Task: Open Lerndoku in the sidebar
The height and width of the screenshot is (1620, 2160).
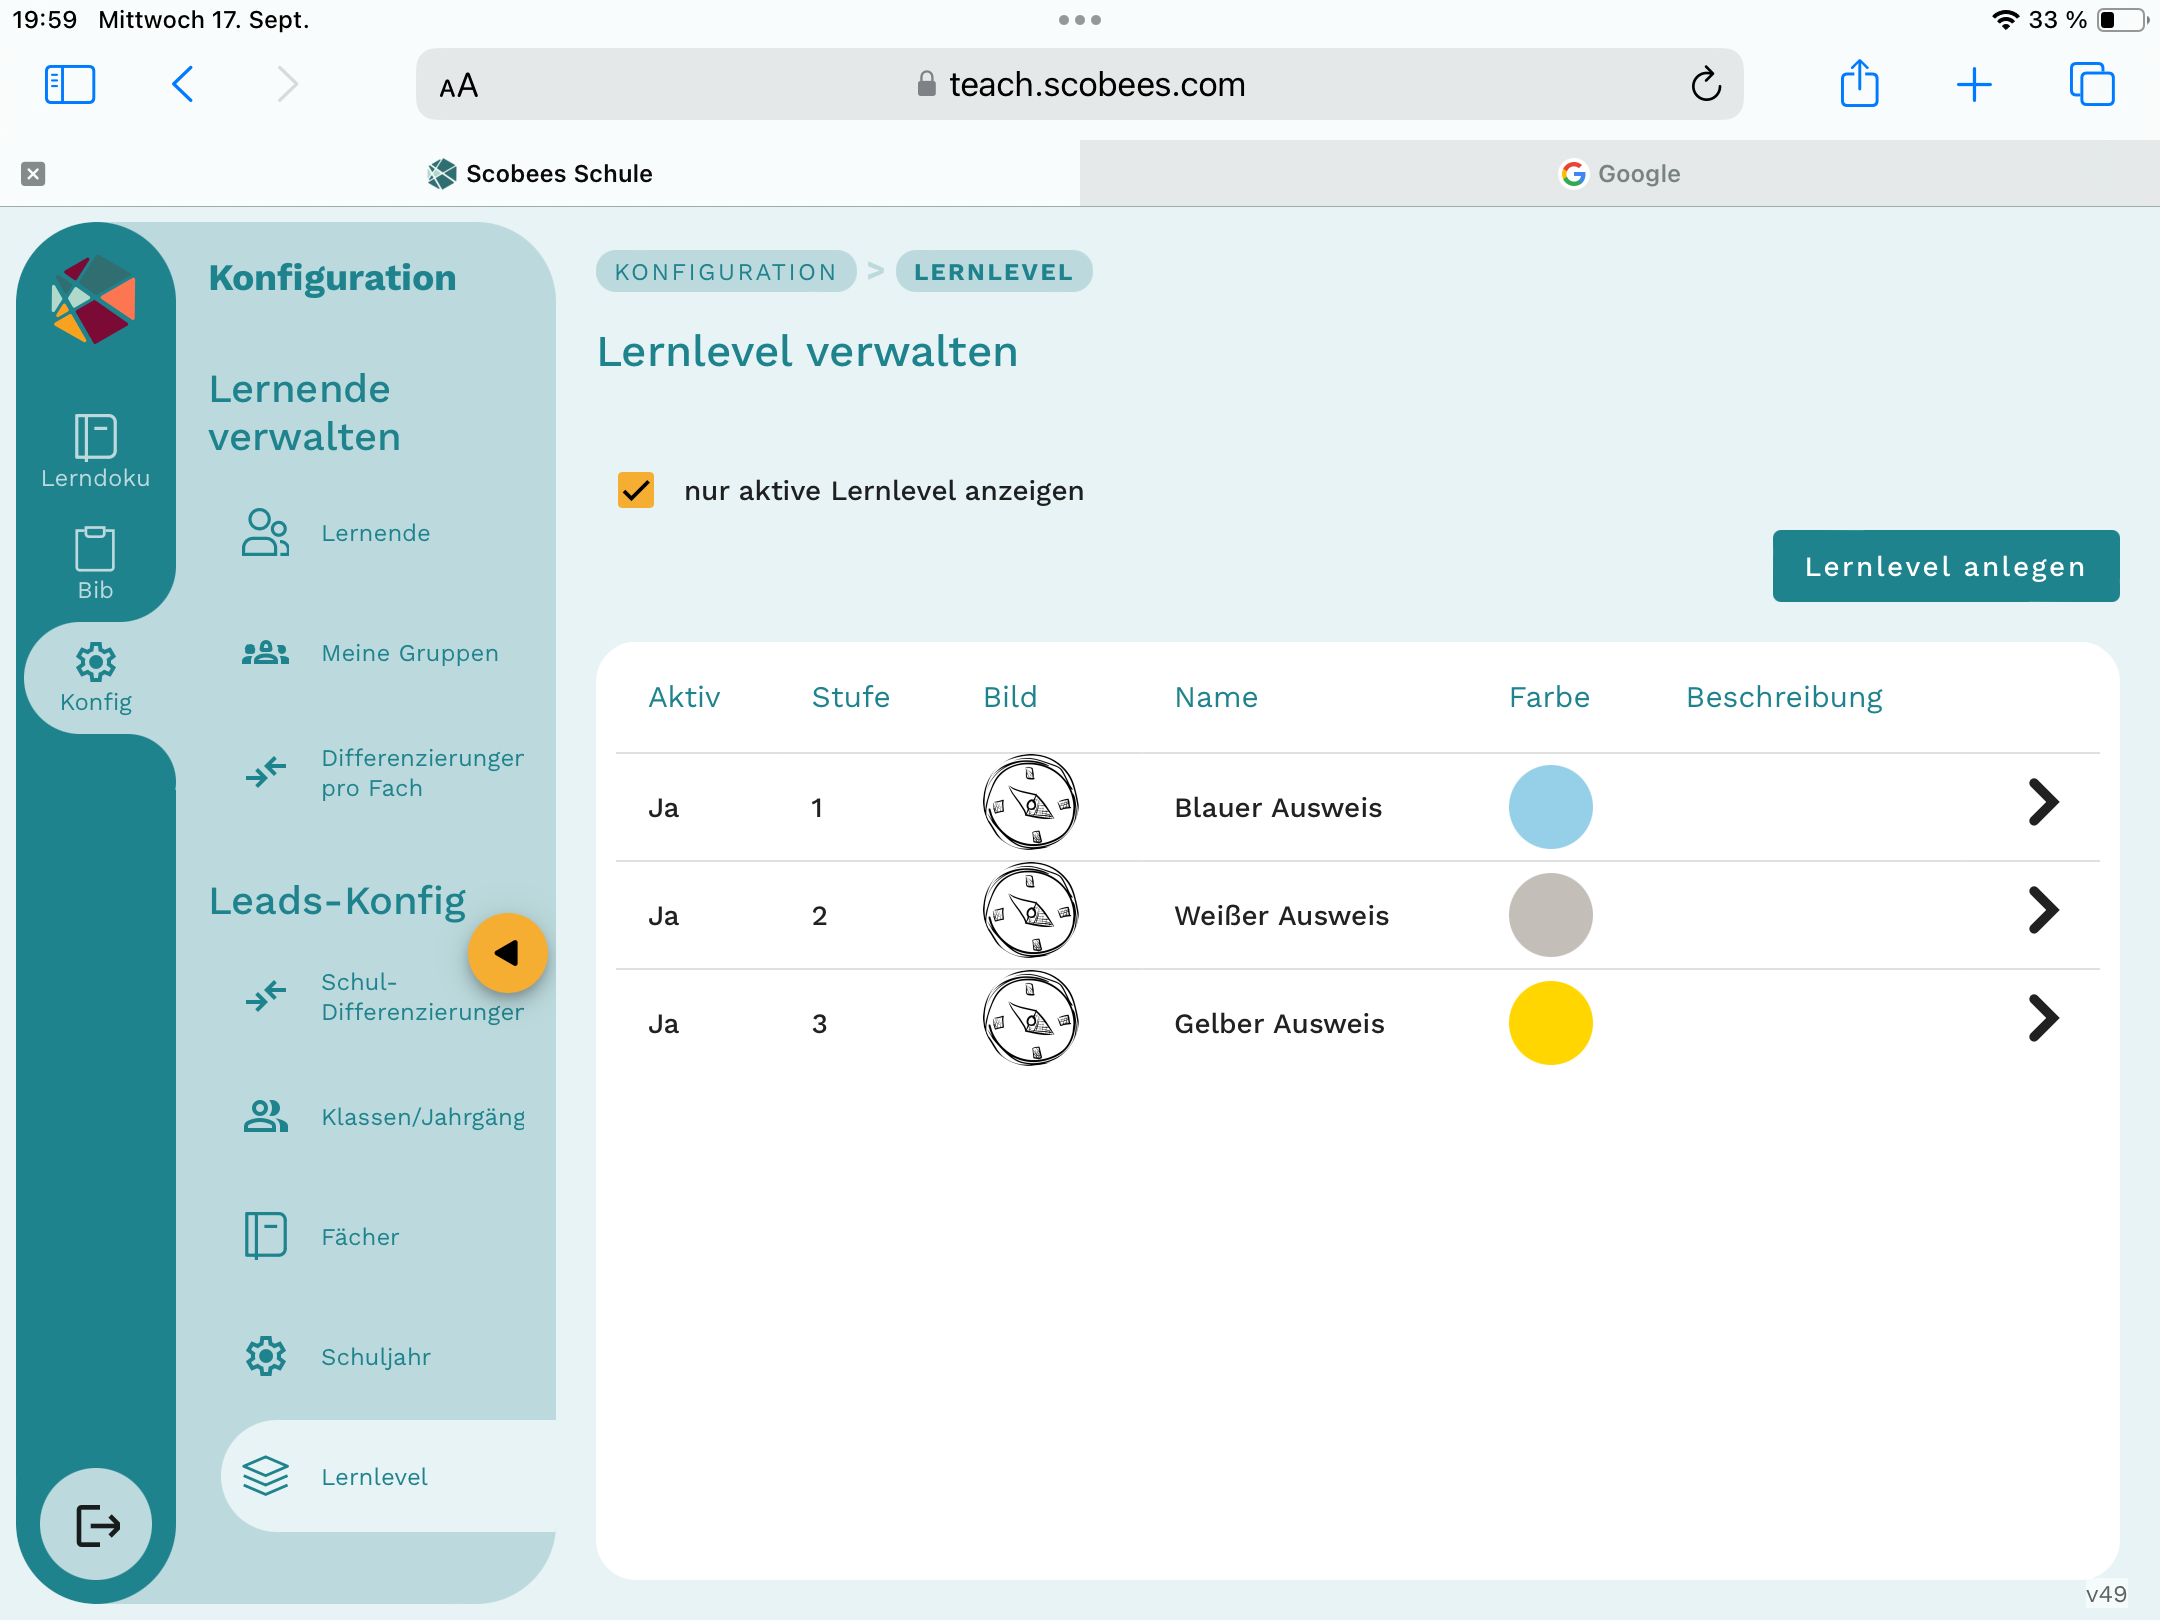Action: coord(95,450)
